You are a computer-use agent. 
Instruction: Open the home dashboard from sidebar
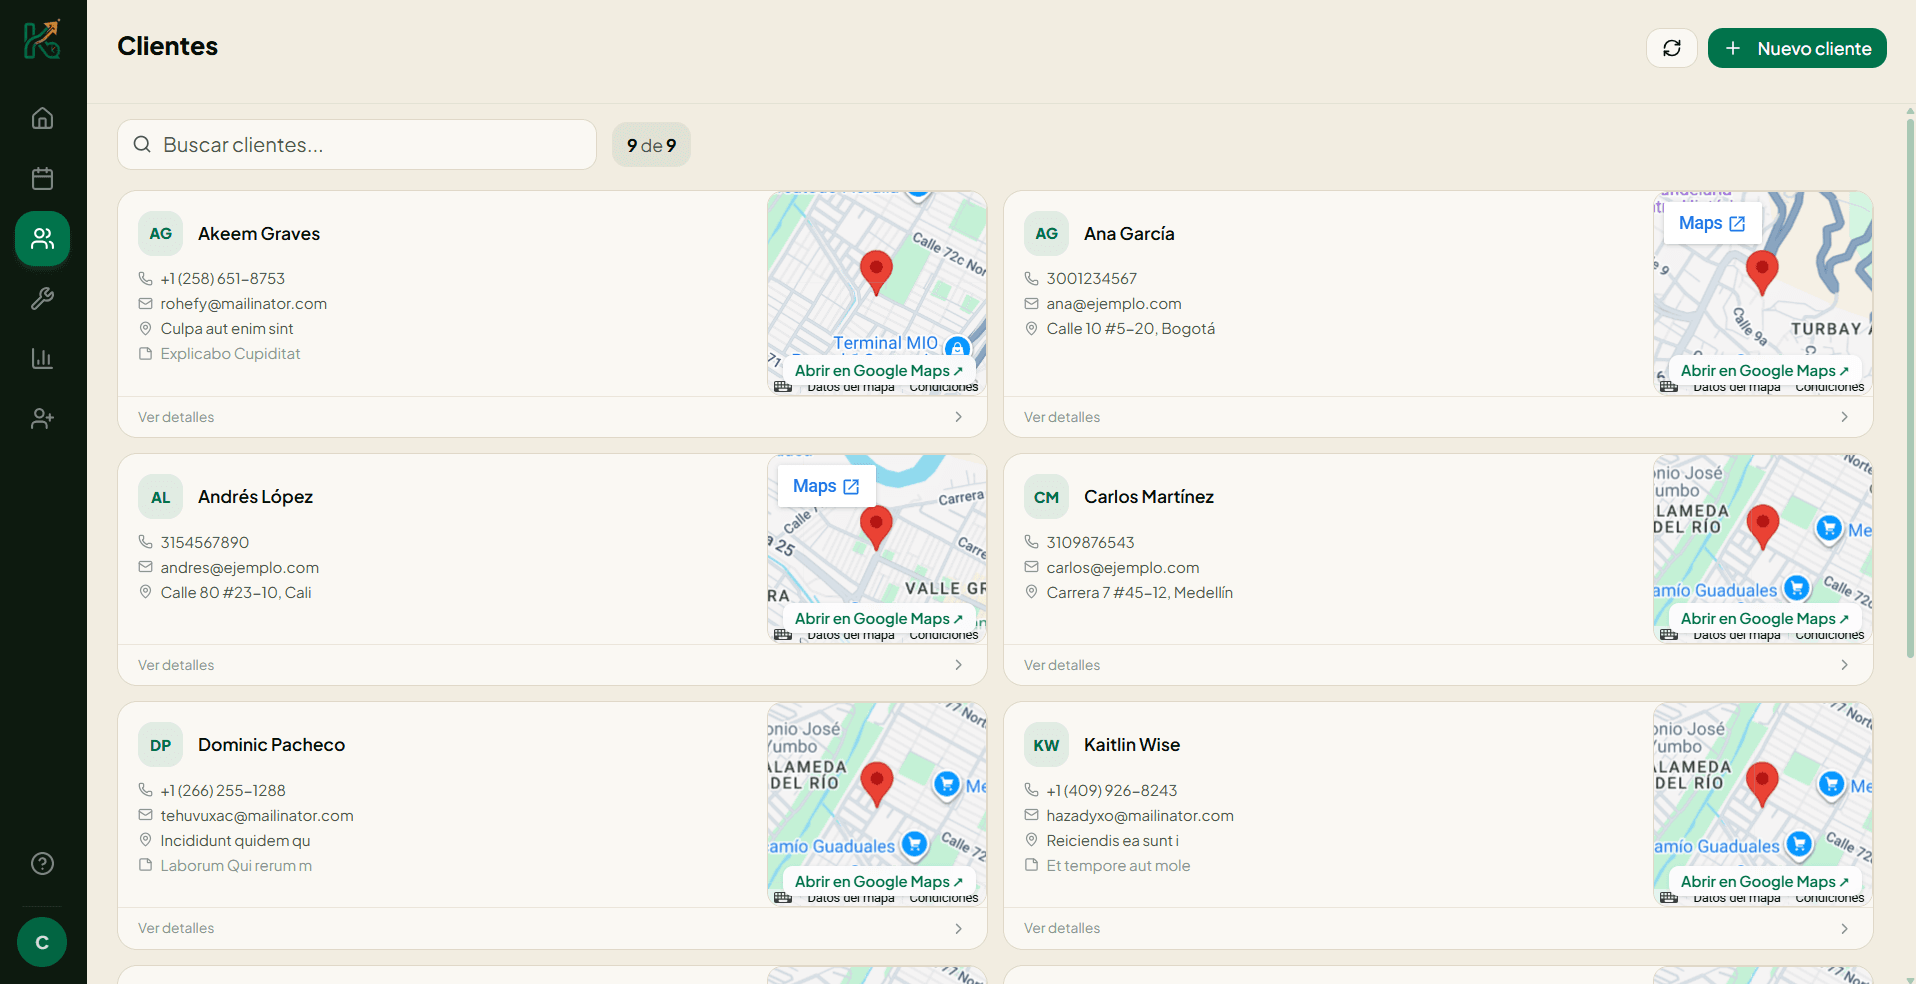tap(42, 118)
